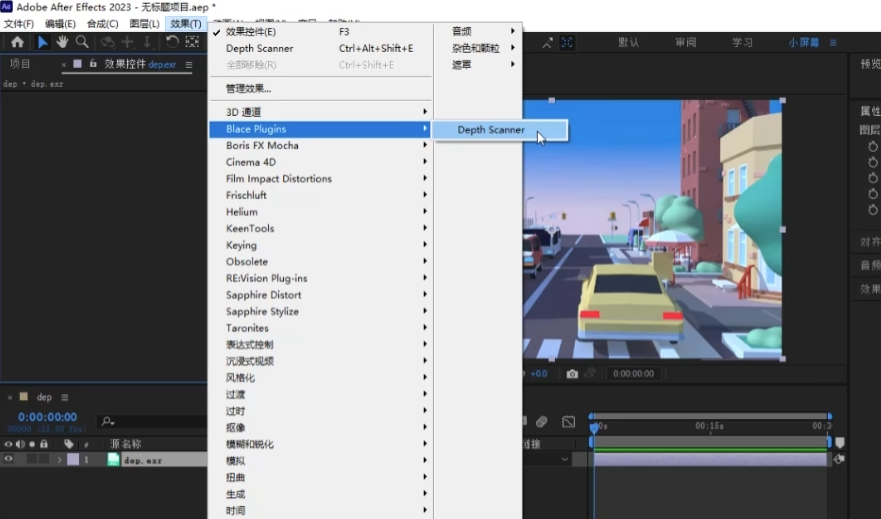
Task: Click the dep.exr layer file icon
Action: (113, 460)
